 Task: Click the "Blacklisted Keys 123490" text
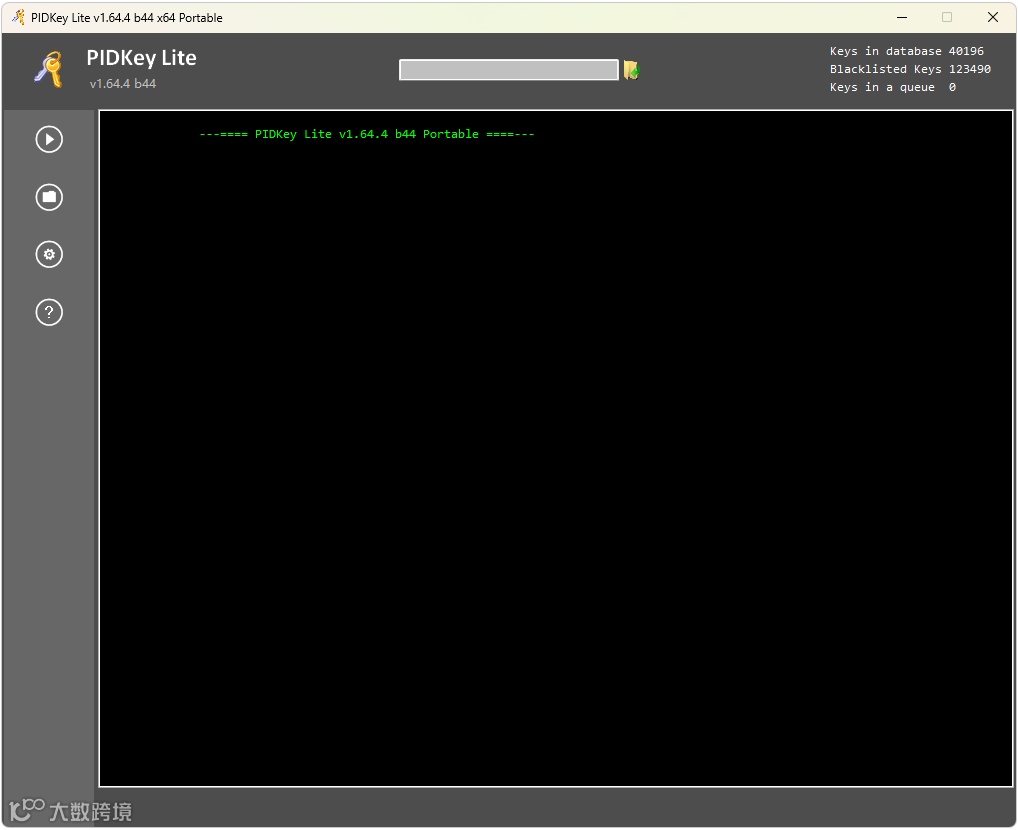(x=910, y=69)
